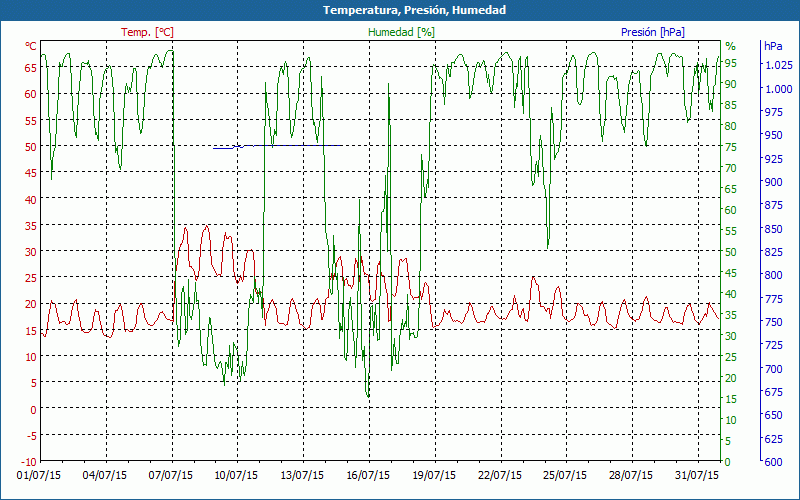Click the date label 13/07/15
Image resolution: width=800 pixels, height=500 pixels.
click(302, 475)
